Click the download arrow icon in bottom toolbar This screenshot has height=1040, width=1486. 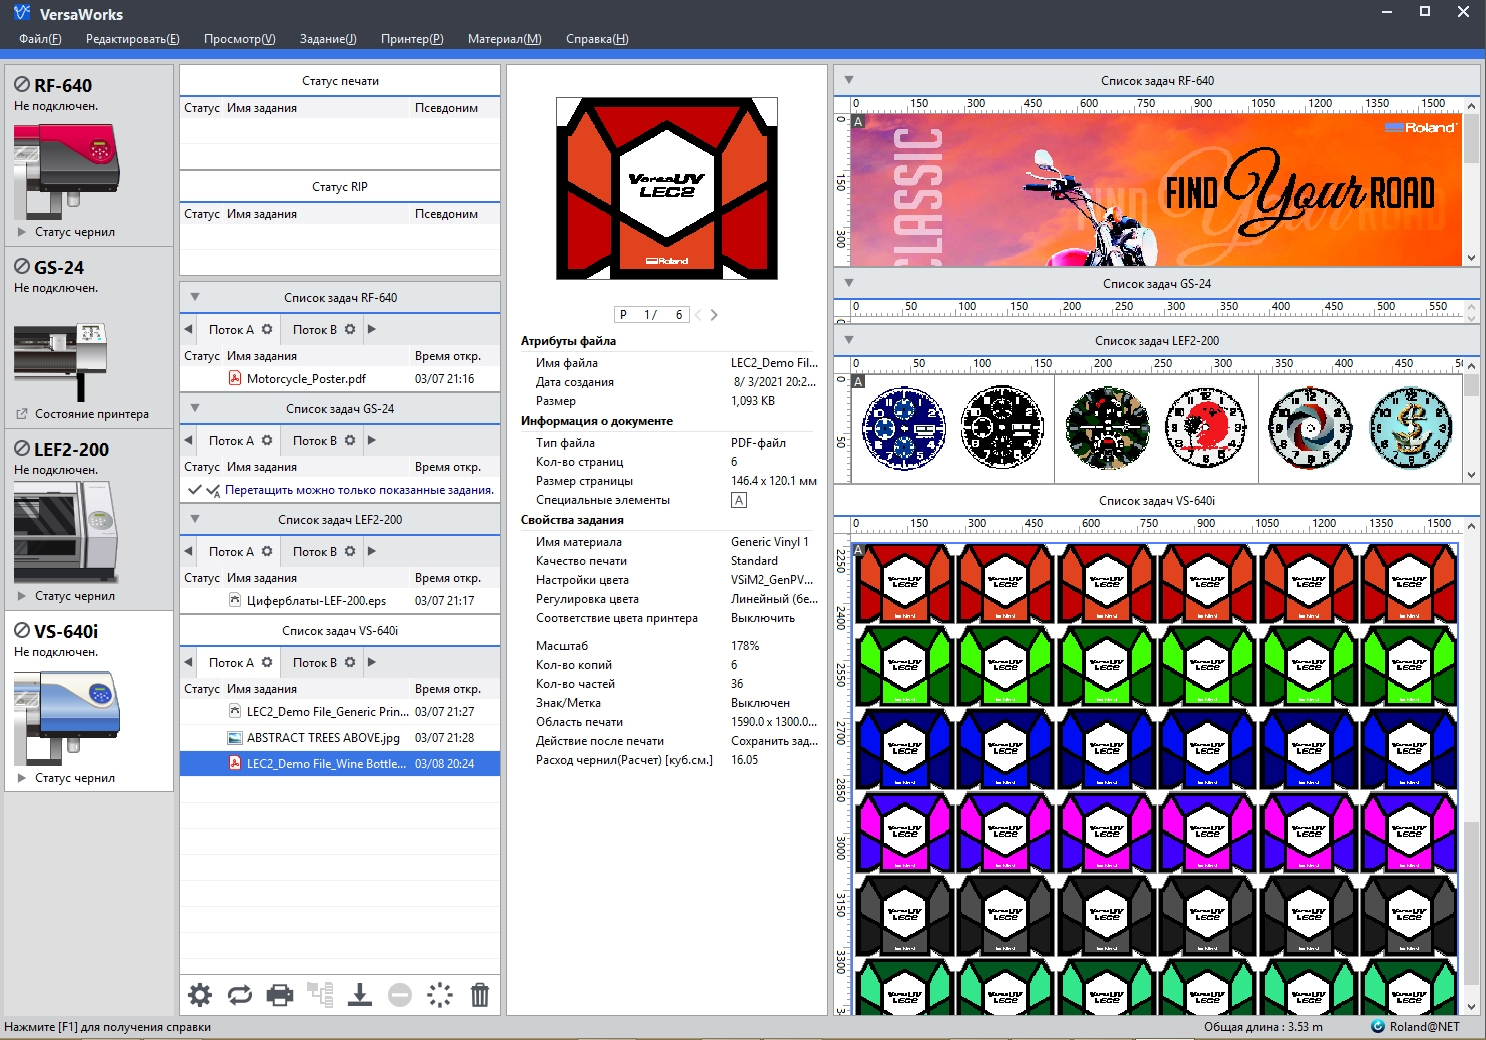360,995
